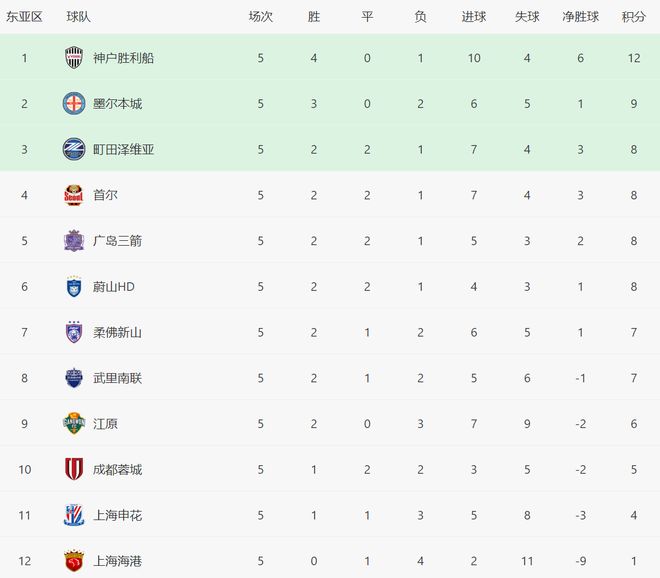Click the Chengdu Rongcheng red crest
Viewport: 660px width, 578px height.
(75, 469)
